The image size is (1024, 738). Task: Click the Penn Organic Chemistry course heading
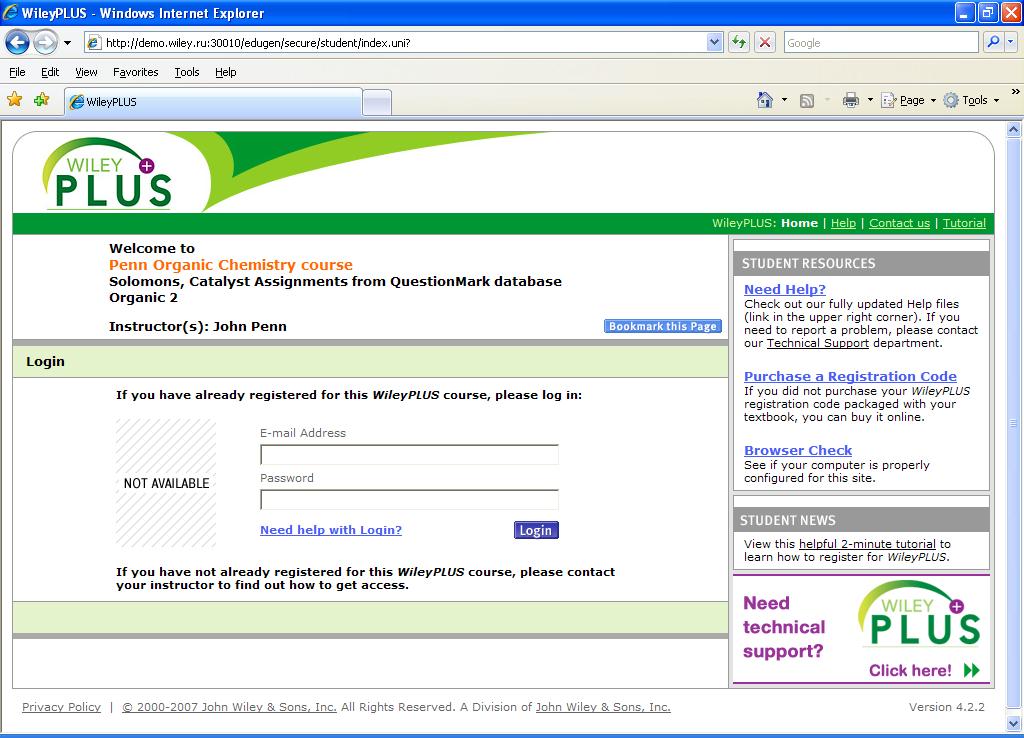coord(231,265)
